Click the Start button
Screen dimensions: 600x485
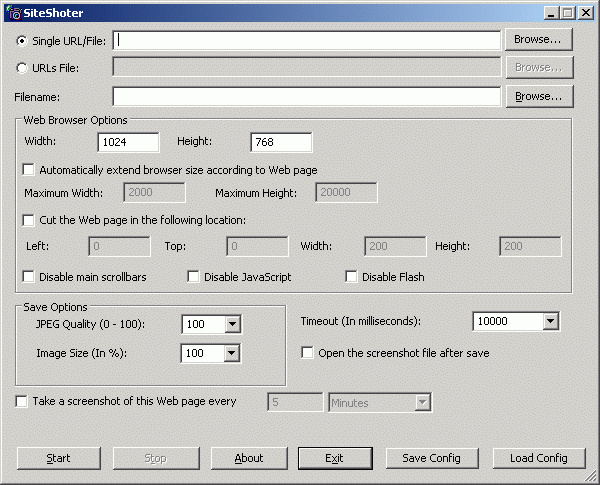(59, 458)
